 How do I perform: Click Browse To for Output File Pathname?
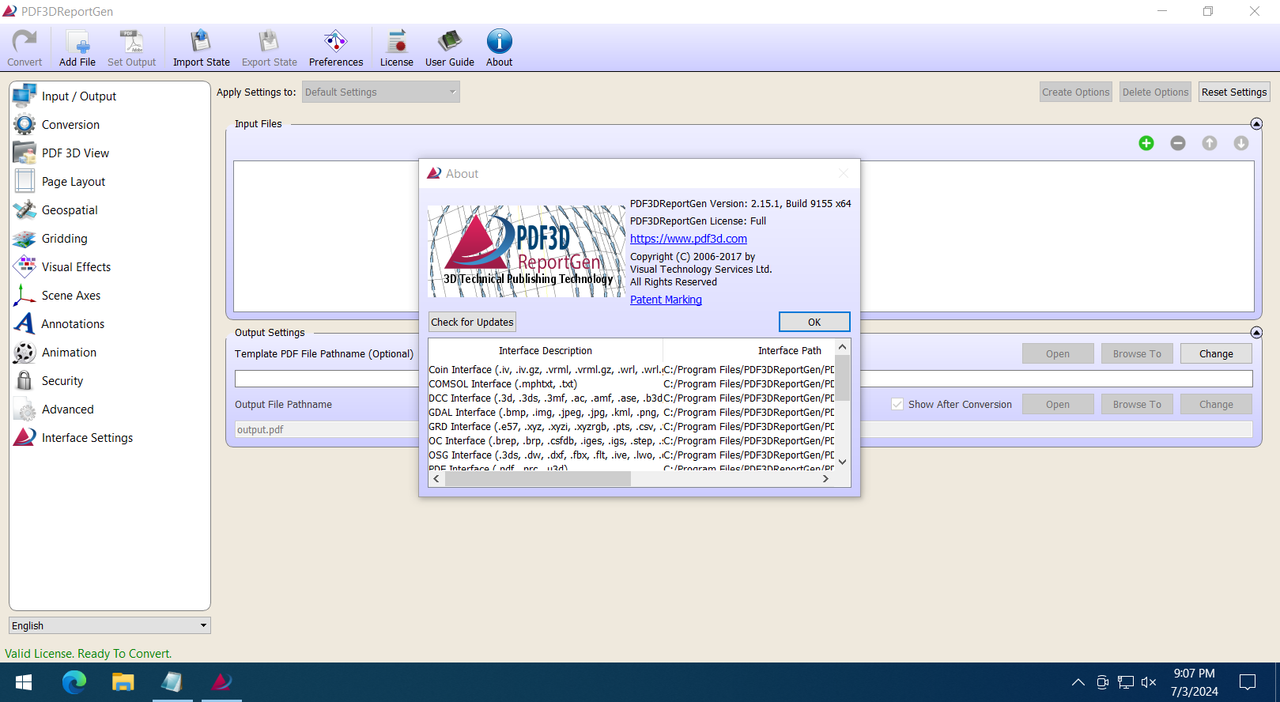point(1137,405)
